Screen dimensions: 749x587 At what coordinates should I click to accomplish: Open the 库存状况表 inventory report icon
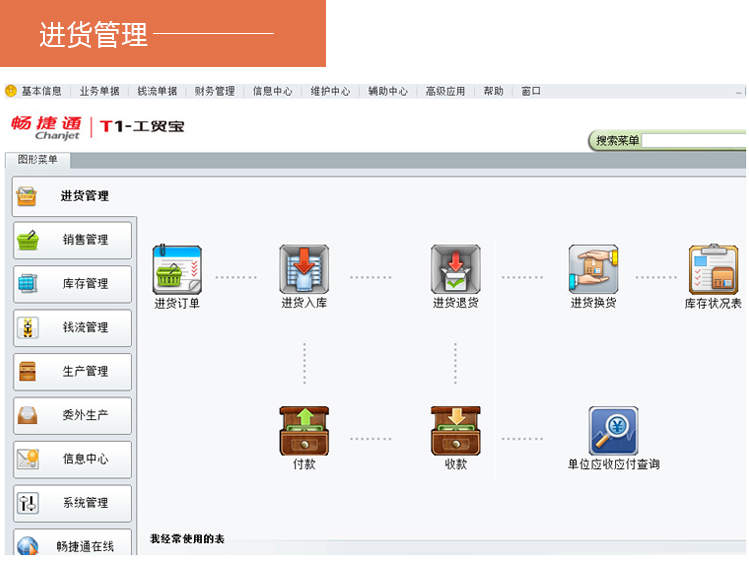713,269
